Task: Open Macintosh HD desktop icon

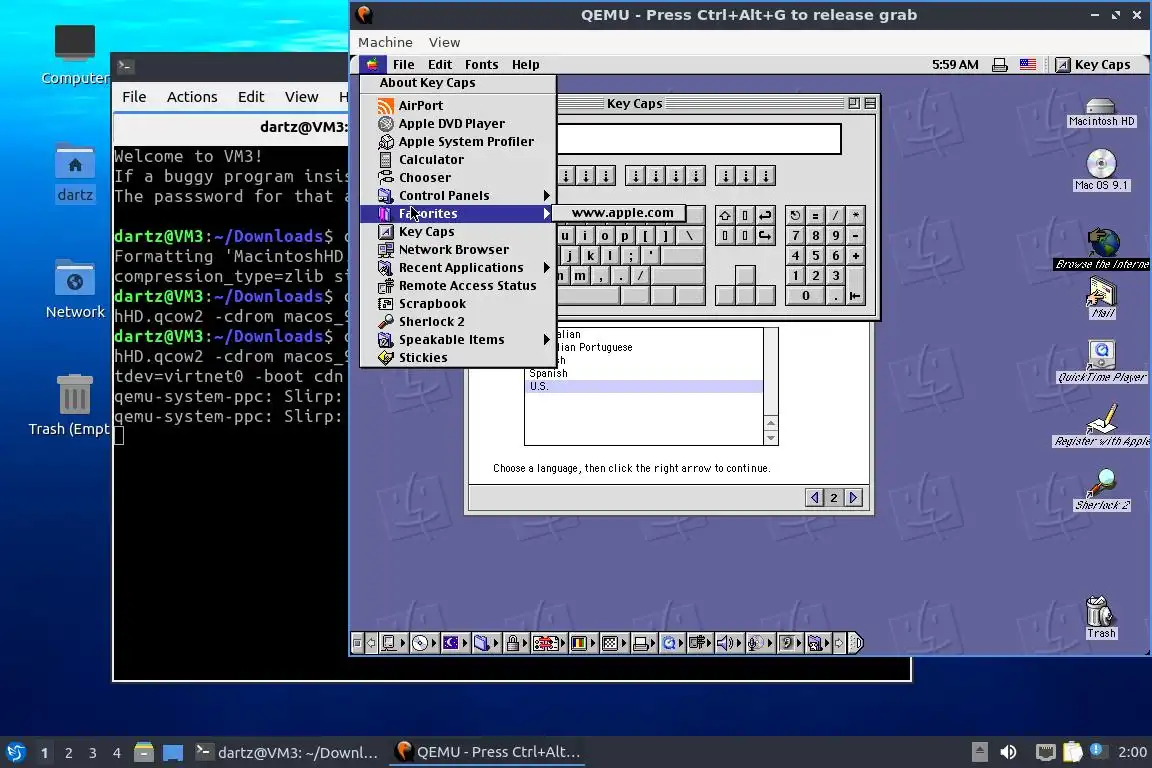Action: point(1101,112)
